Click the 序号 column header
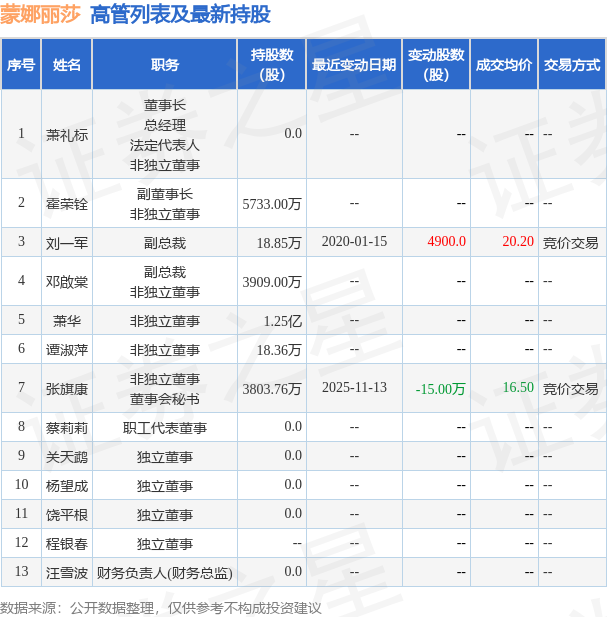The height and width of the screenshot is (617, 607). [21, 65]
